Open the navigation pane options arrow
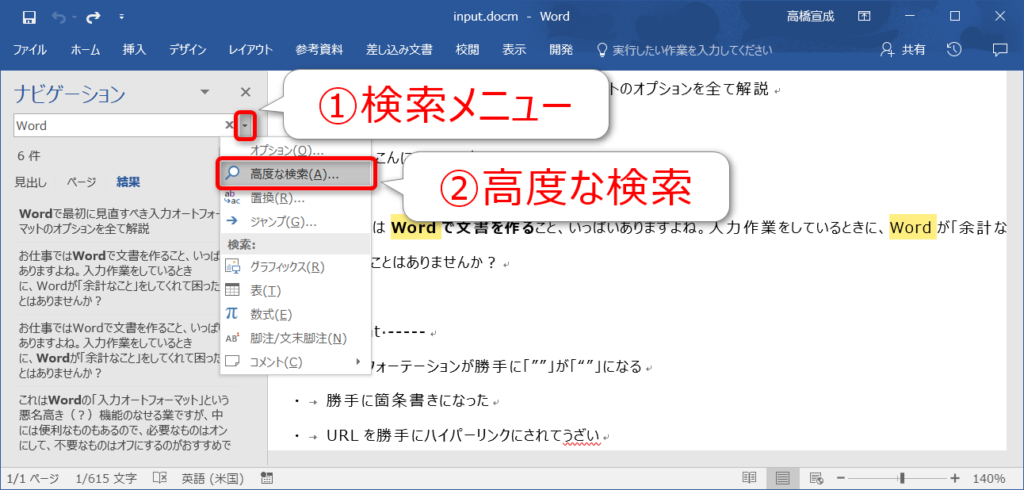 point(205,93)
